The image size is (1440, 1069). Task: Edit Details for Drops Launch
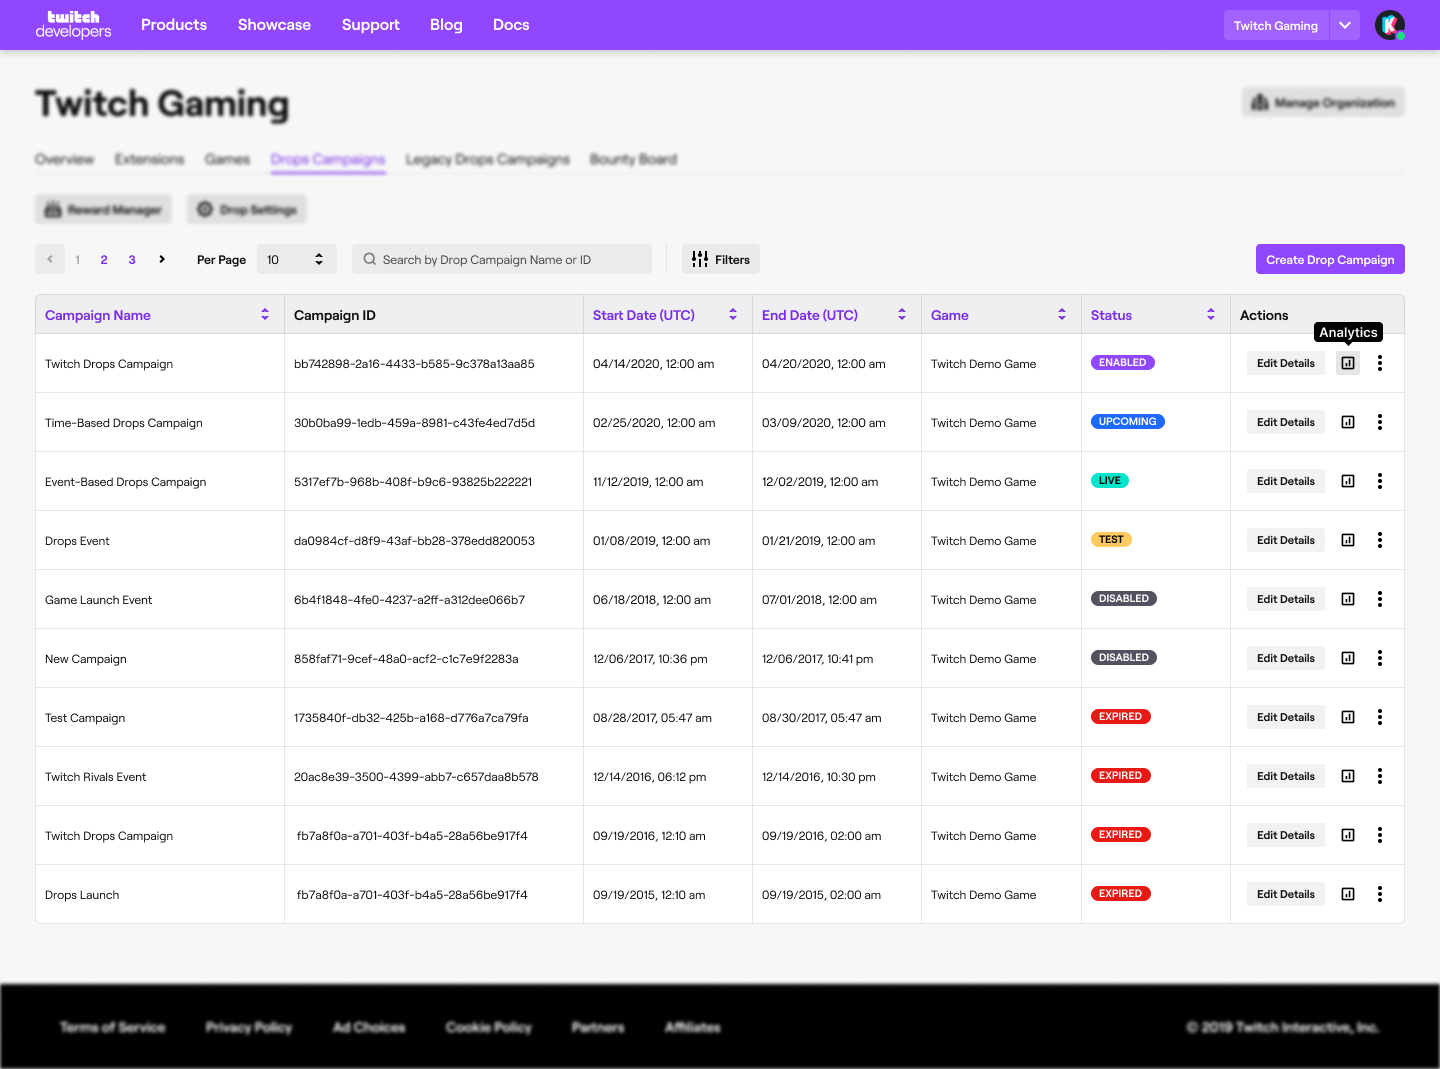(1285, 894)
